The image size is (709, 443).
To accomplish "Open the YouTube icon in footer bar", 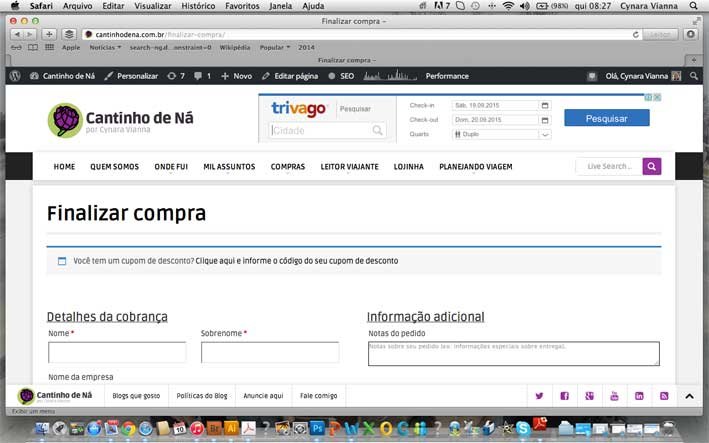I will 614,396.
